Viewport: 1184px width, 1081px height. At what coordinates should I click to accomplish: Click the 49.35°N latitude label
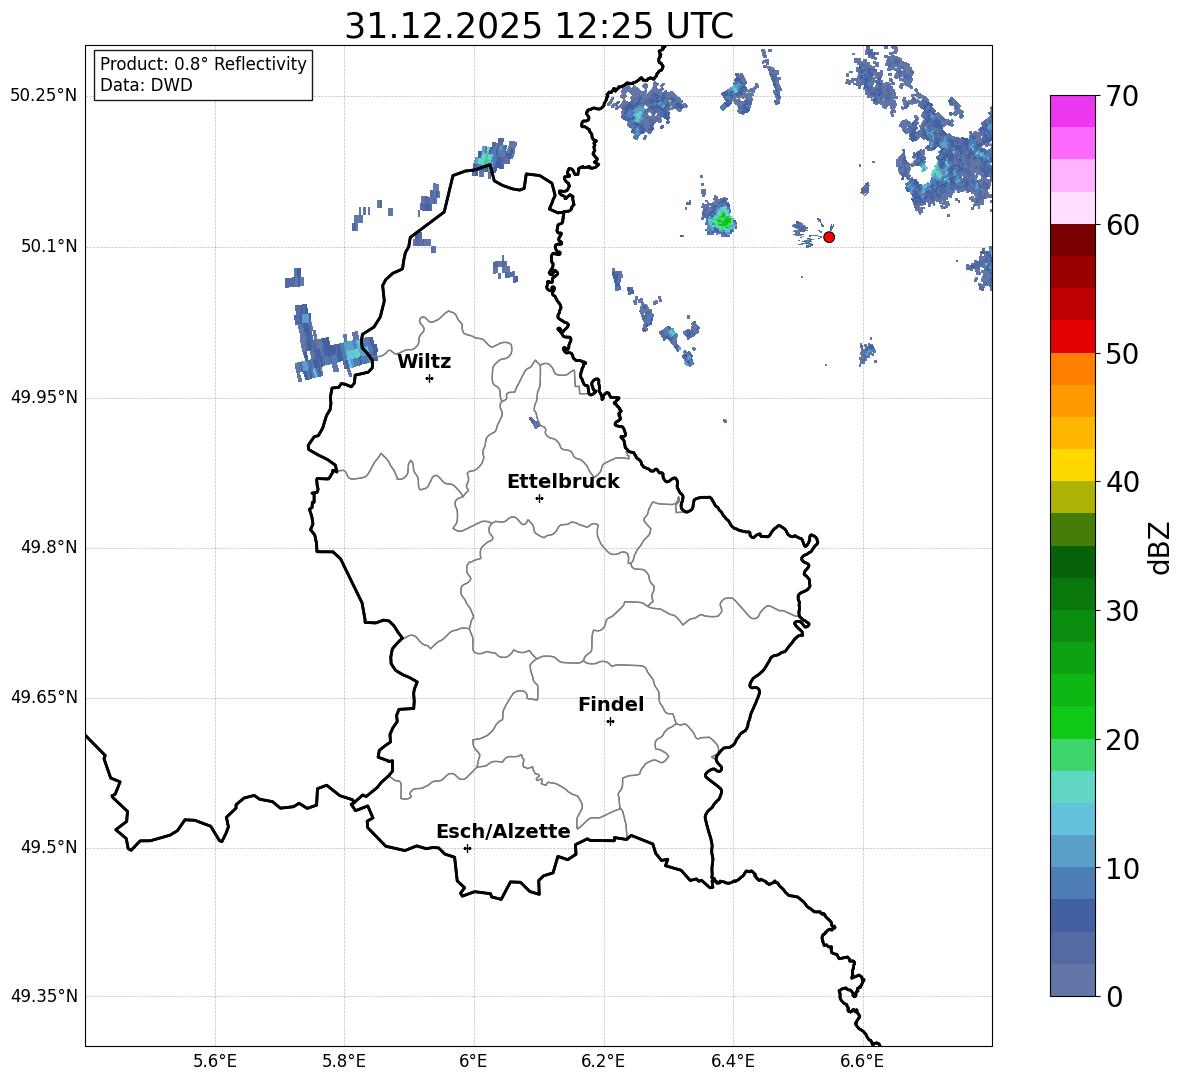point(44,996)
